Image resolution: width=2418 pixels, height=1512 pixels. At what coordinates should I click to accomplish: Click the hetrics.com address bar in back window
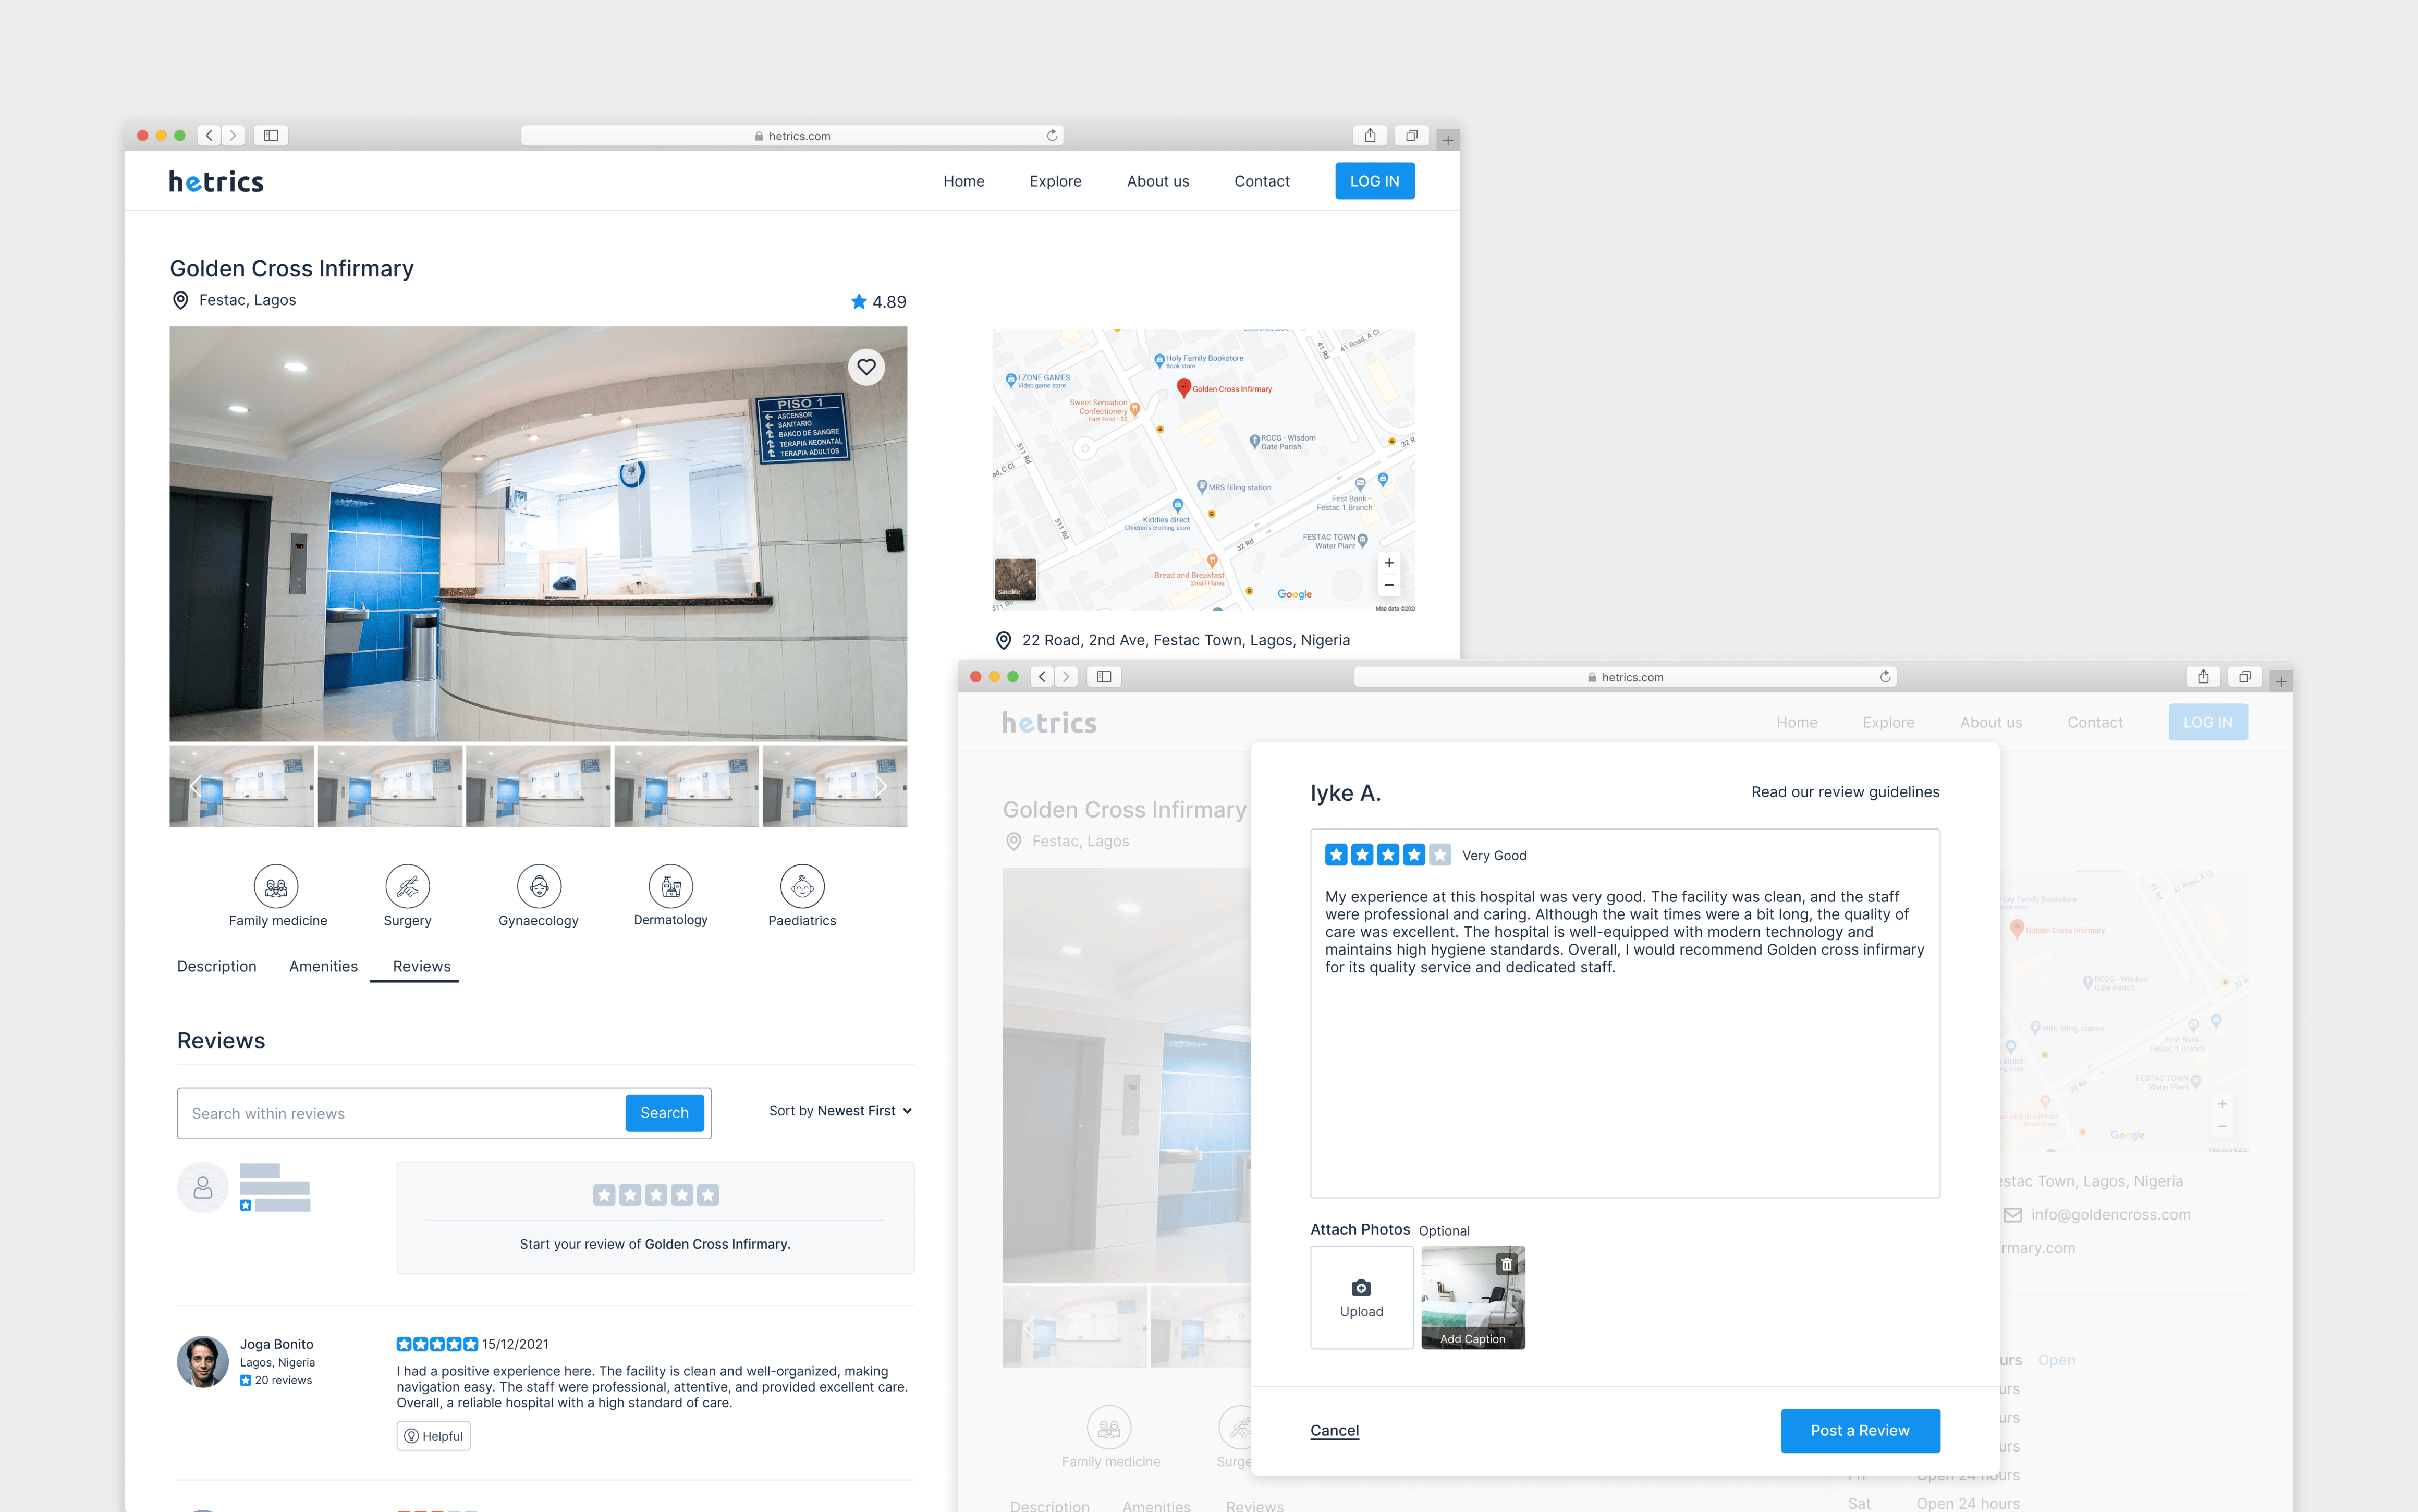coord(792,136)
